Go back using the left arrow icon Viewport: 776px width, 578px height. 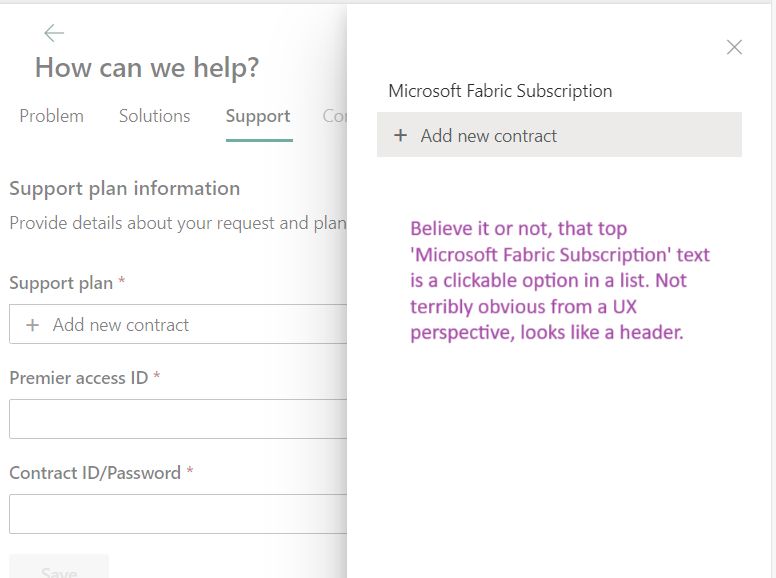click(x=54, y=33)
